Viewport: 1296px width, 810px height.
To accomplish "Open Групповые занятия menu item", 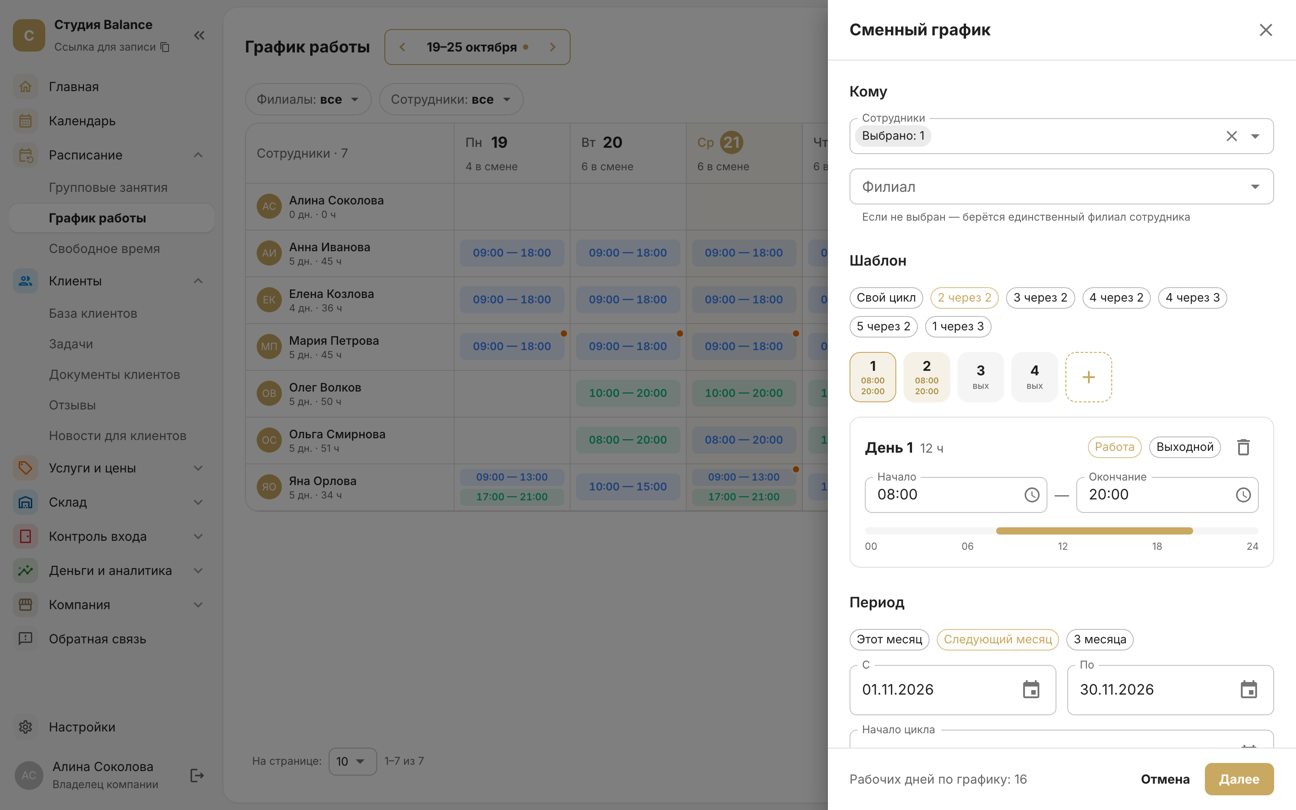I will click(108, 188).
